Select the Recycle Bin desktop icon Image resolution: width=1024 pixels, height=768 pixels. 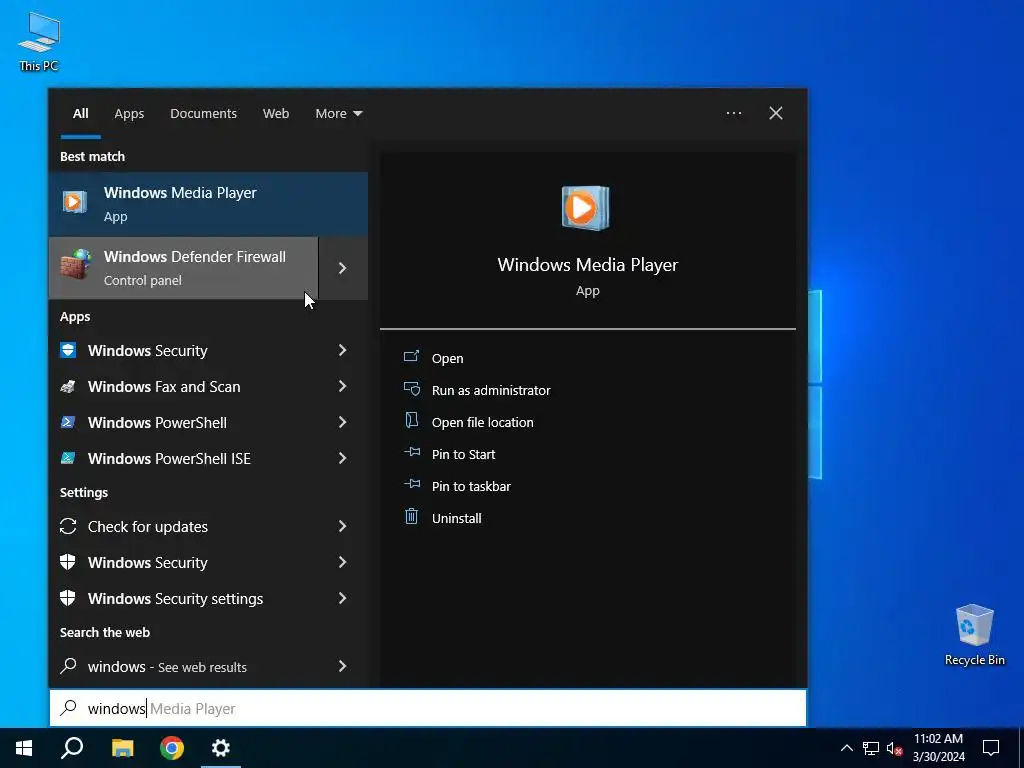point(974,635)
